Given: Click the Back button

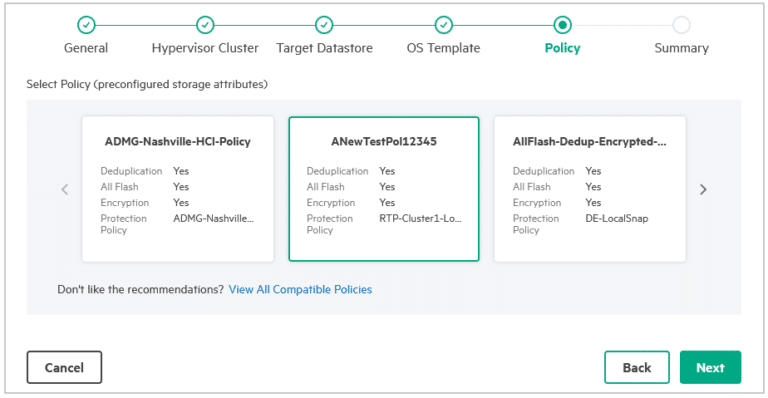Looking at the screenshot, I should point(637,367).
